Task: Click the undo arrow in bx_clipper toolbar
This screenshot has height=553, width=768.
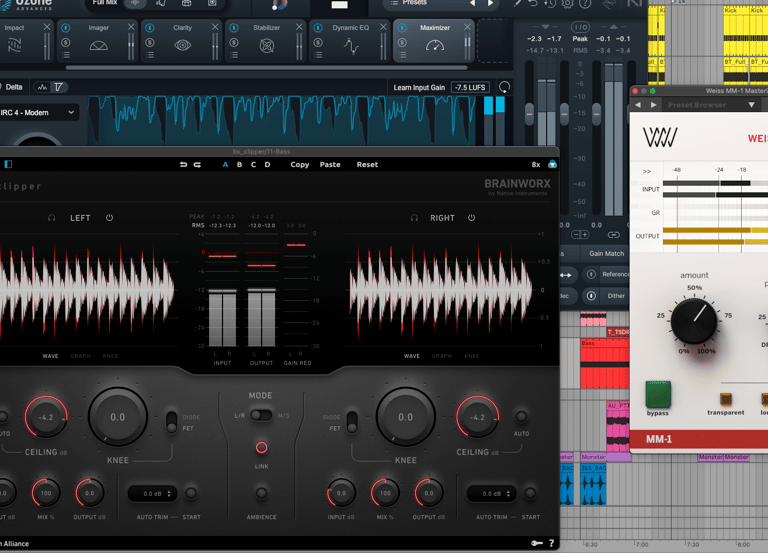Action: [x=183, y=165]
